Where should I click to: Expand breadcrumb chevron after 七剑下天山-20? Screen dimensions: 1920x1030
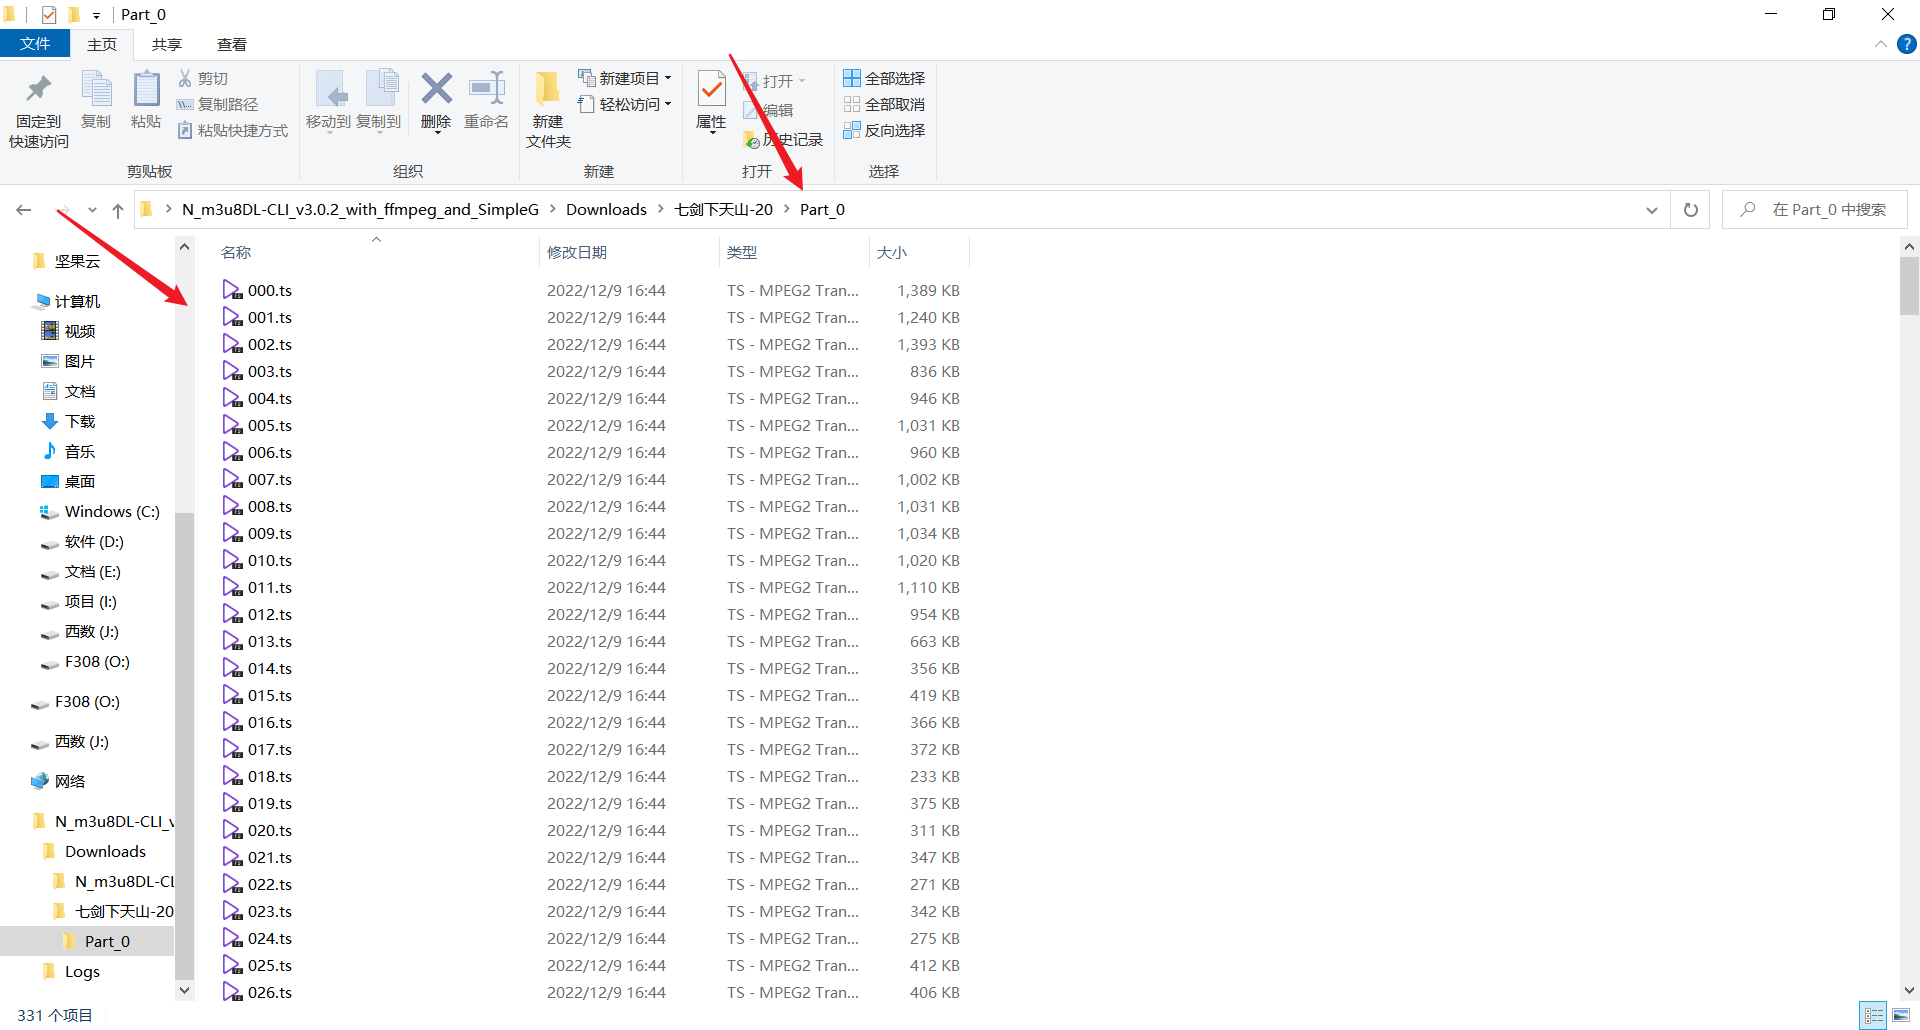[786, 209]
